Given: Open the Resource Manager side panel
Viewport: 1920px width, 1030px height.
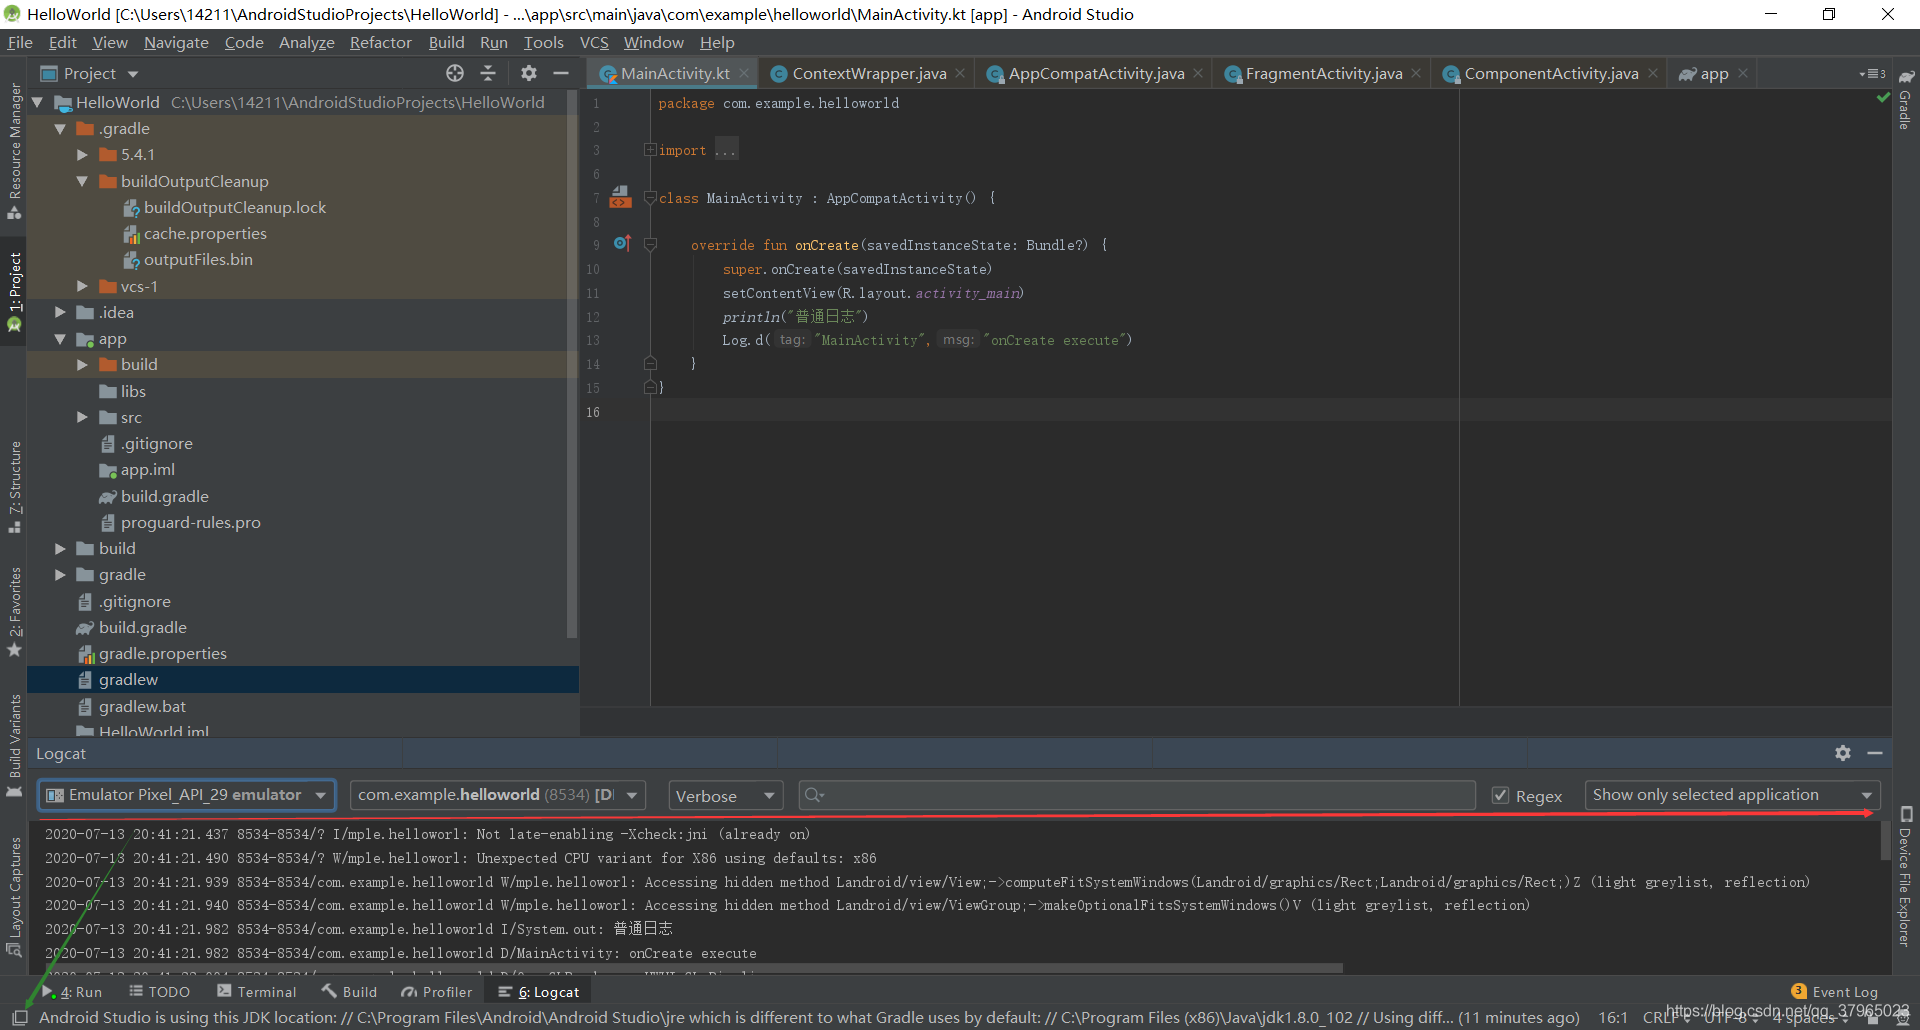Looking at the screenshot, I should click(x=14, y=152).
